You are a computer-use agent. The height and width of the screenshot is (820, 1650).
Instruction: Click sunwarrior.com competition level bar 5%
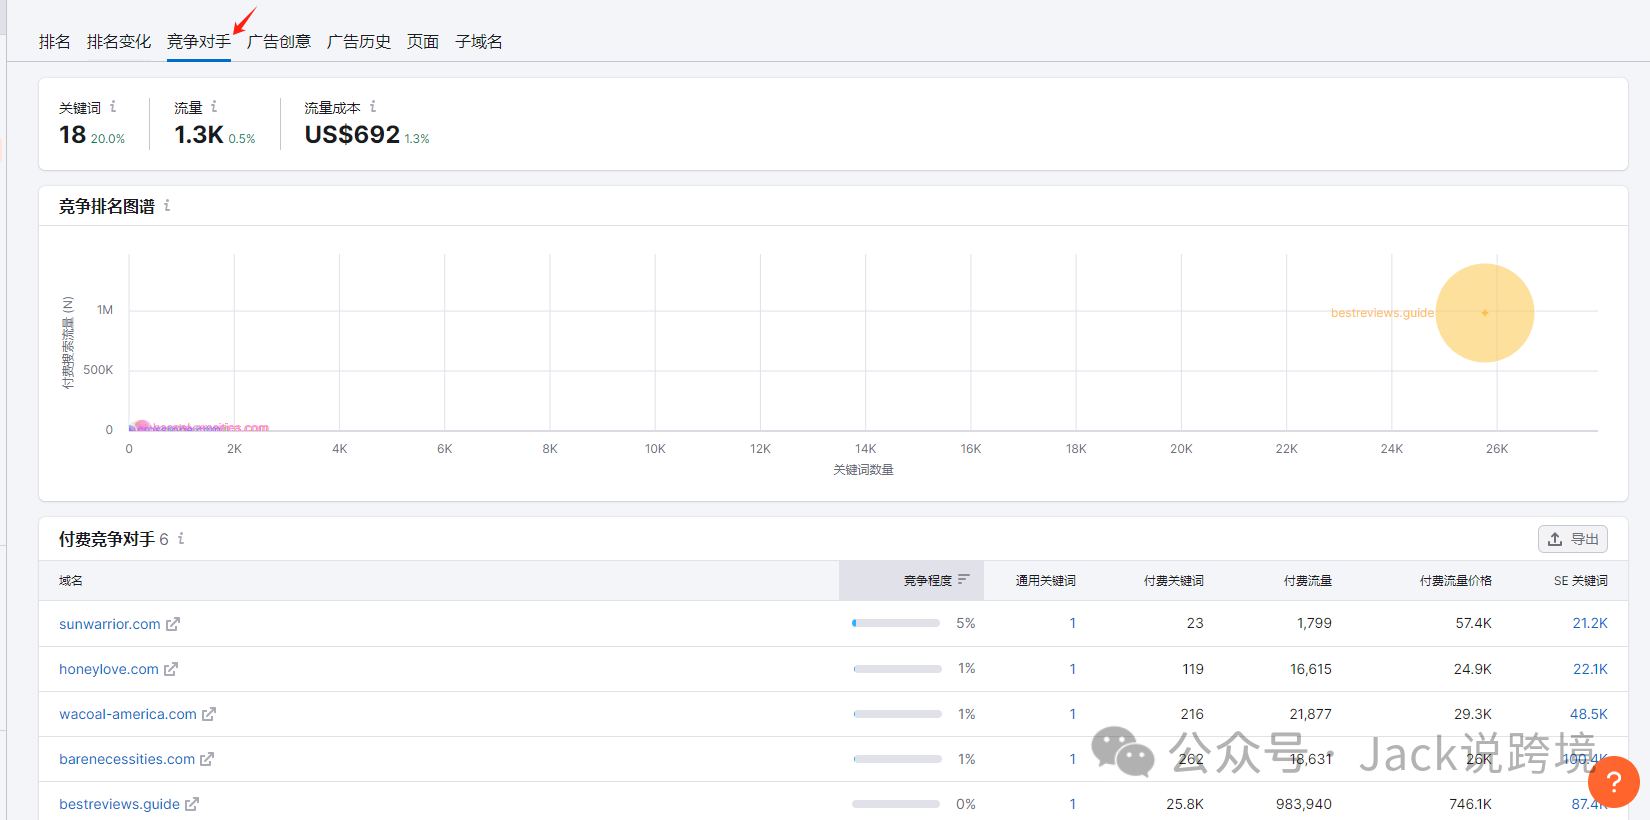tap(896, 623)
